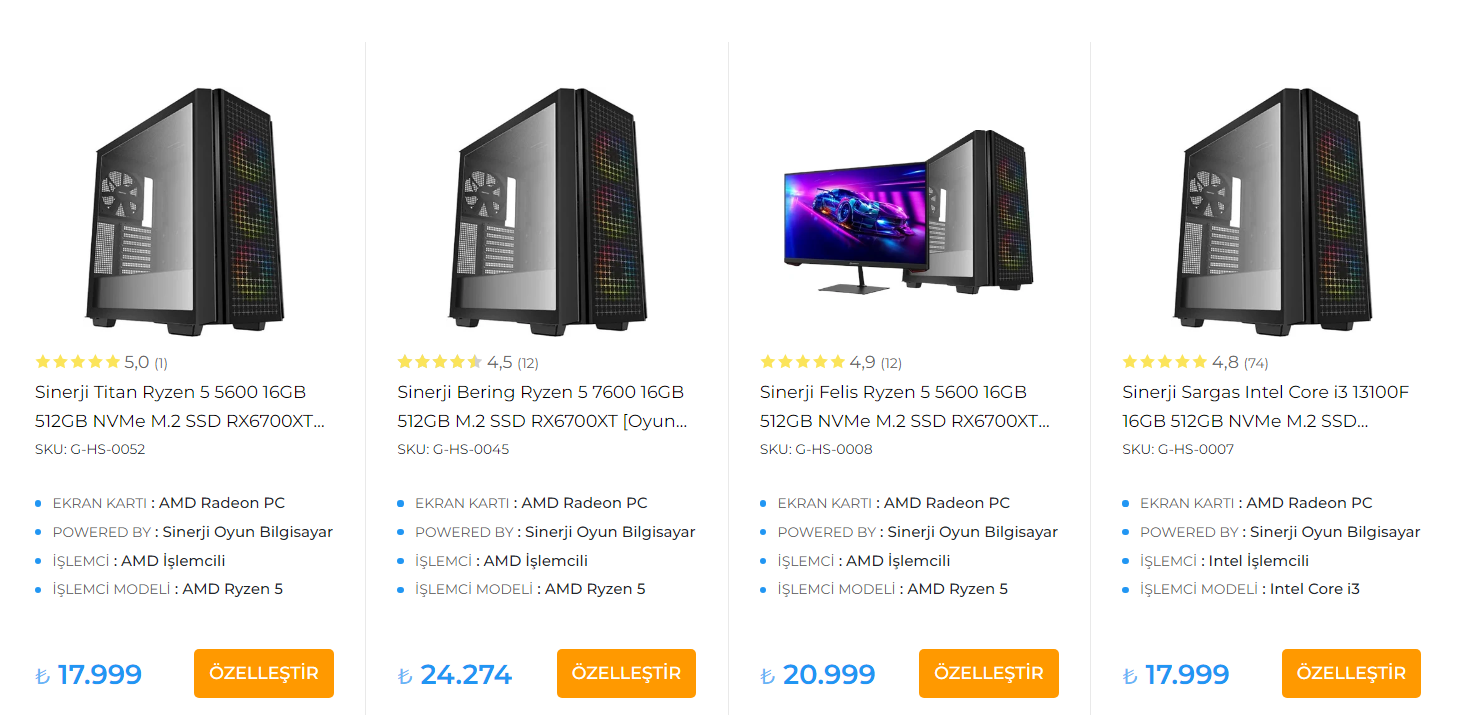Open the Sinerji Sargas Intel Core i3 product image
The image size is (1457, 715).
pyautogui.click(x=1270, y=212)
